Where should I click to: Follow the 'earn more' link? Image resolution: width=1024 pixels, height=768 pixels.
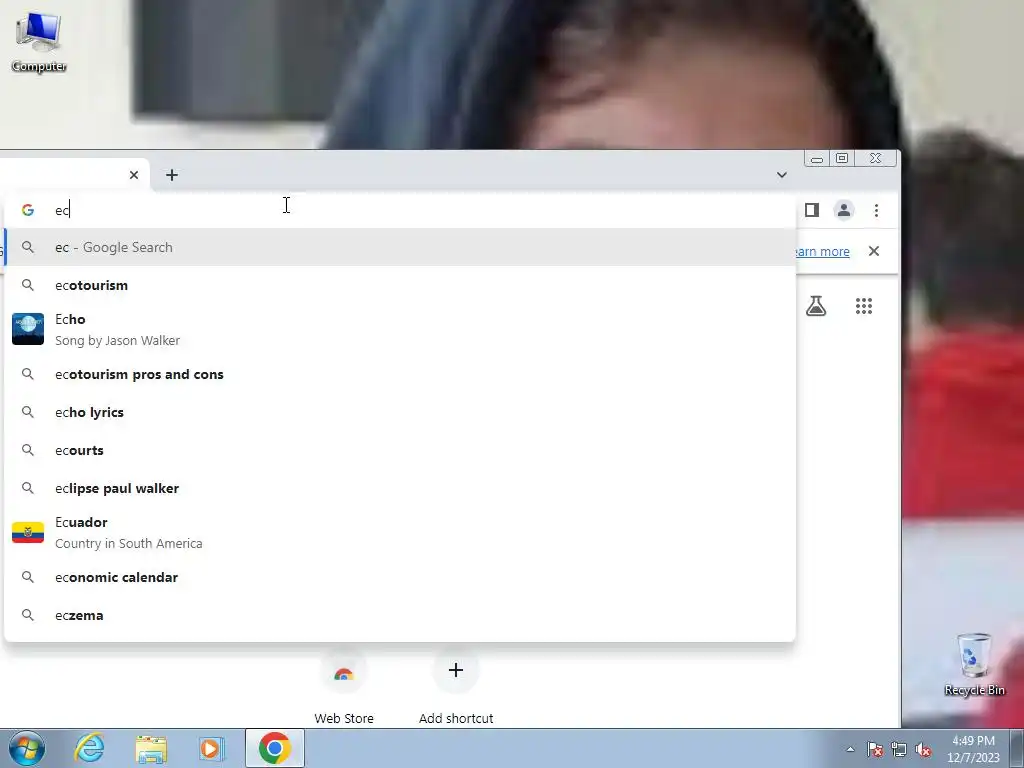click(823, 251)
